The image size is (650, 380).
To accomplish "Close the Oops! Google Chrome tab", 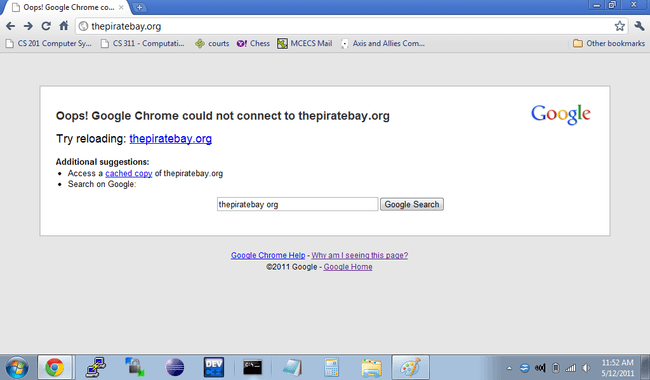I will (121, 7).
